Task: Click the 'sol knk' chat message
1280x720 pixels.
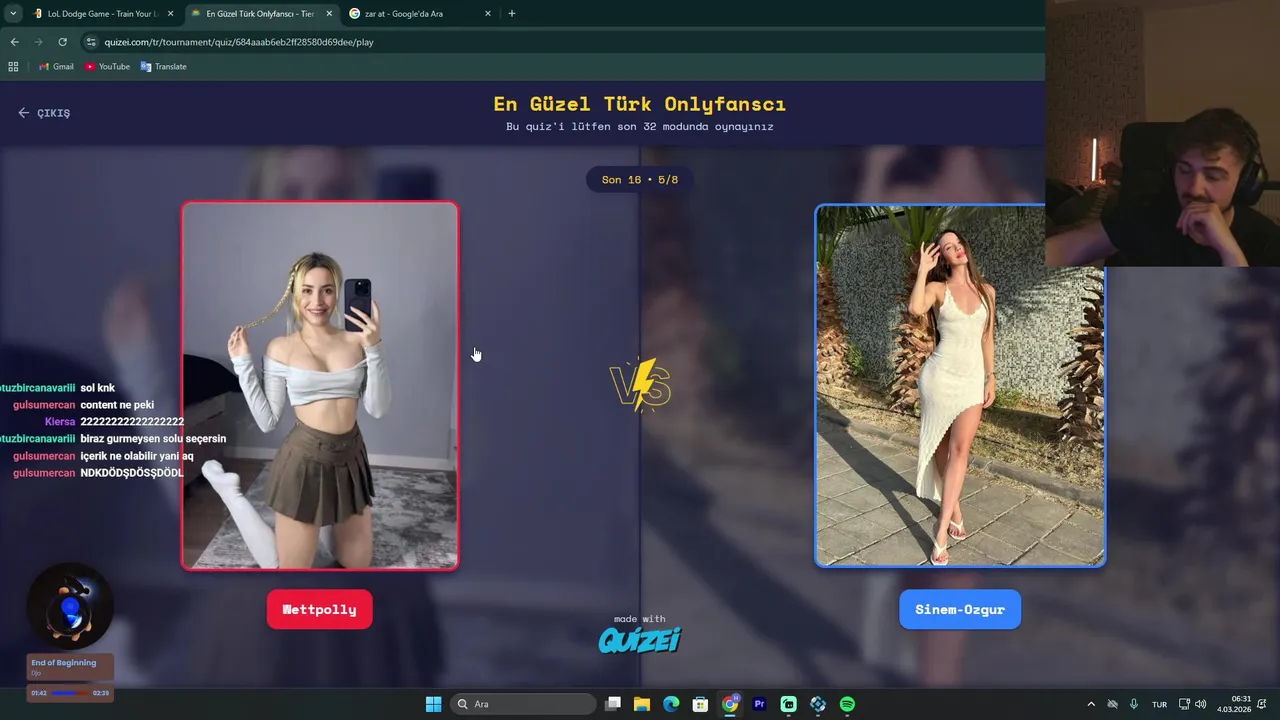Action: (x=98, y=388)
